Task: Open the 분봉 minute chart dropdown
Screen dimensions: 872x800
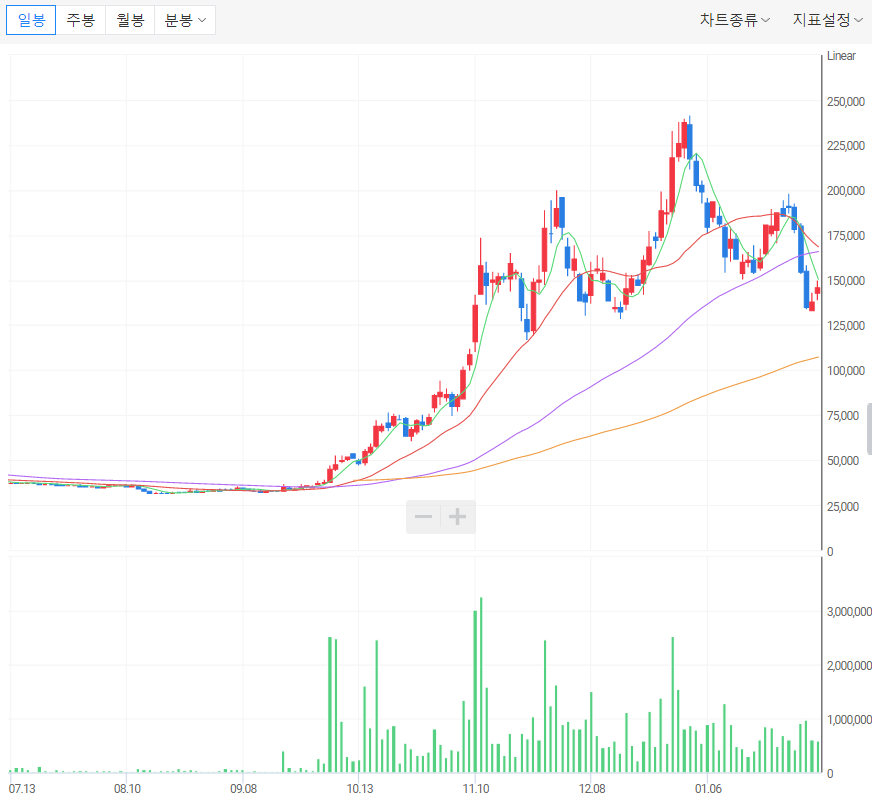Action: [185, 21]
